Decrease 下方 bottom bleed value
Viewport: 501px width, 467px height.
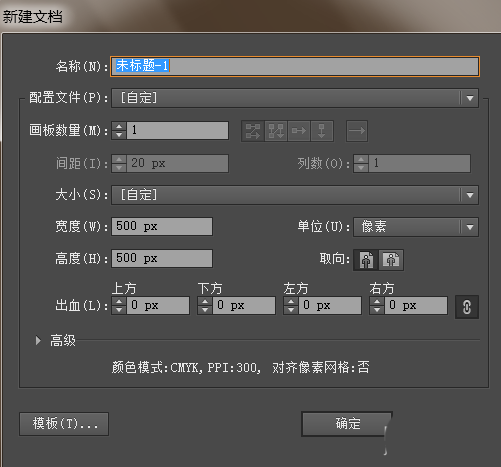tap(205, 310)
